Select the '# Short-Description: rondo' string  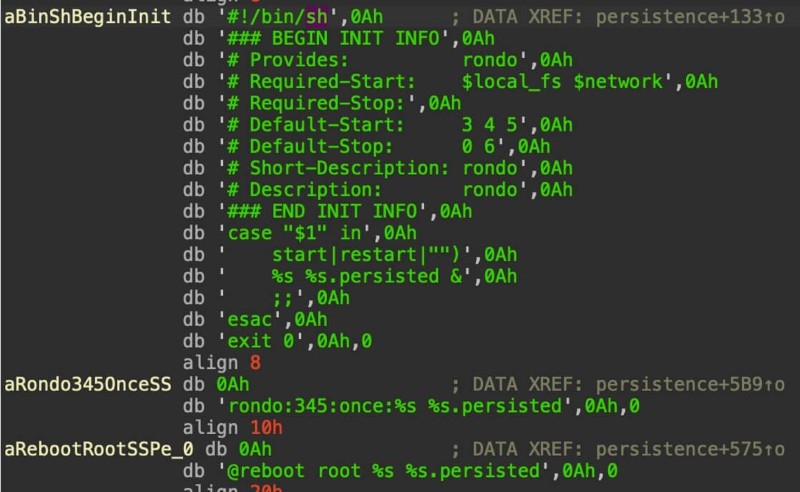pos(390,168)
